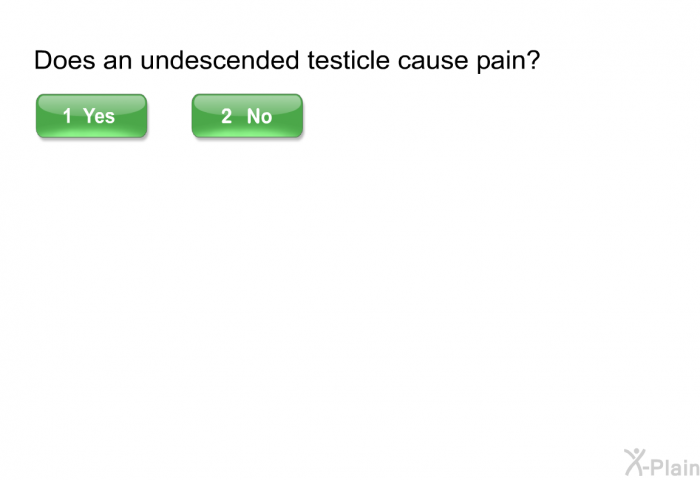The height and width of the screenshot is (480, 700).
Task: Click the numeral 1 on Yes button
Action: pyautogui.click(x=67, y=116)
